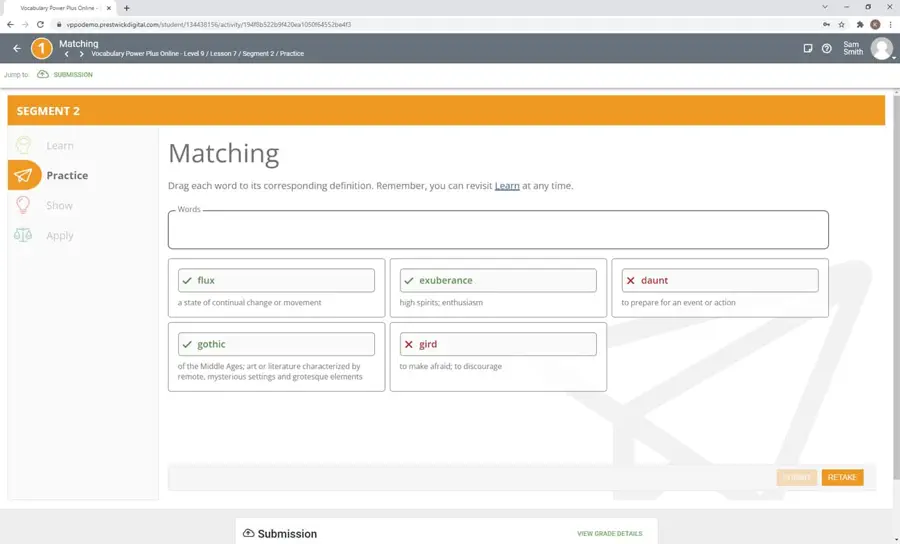Jump to Submission link at top
This screenshot has height=544, width=900.
tap(72, 75)
